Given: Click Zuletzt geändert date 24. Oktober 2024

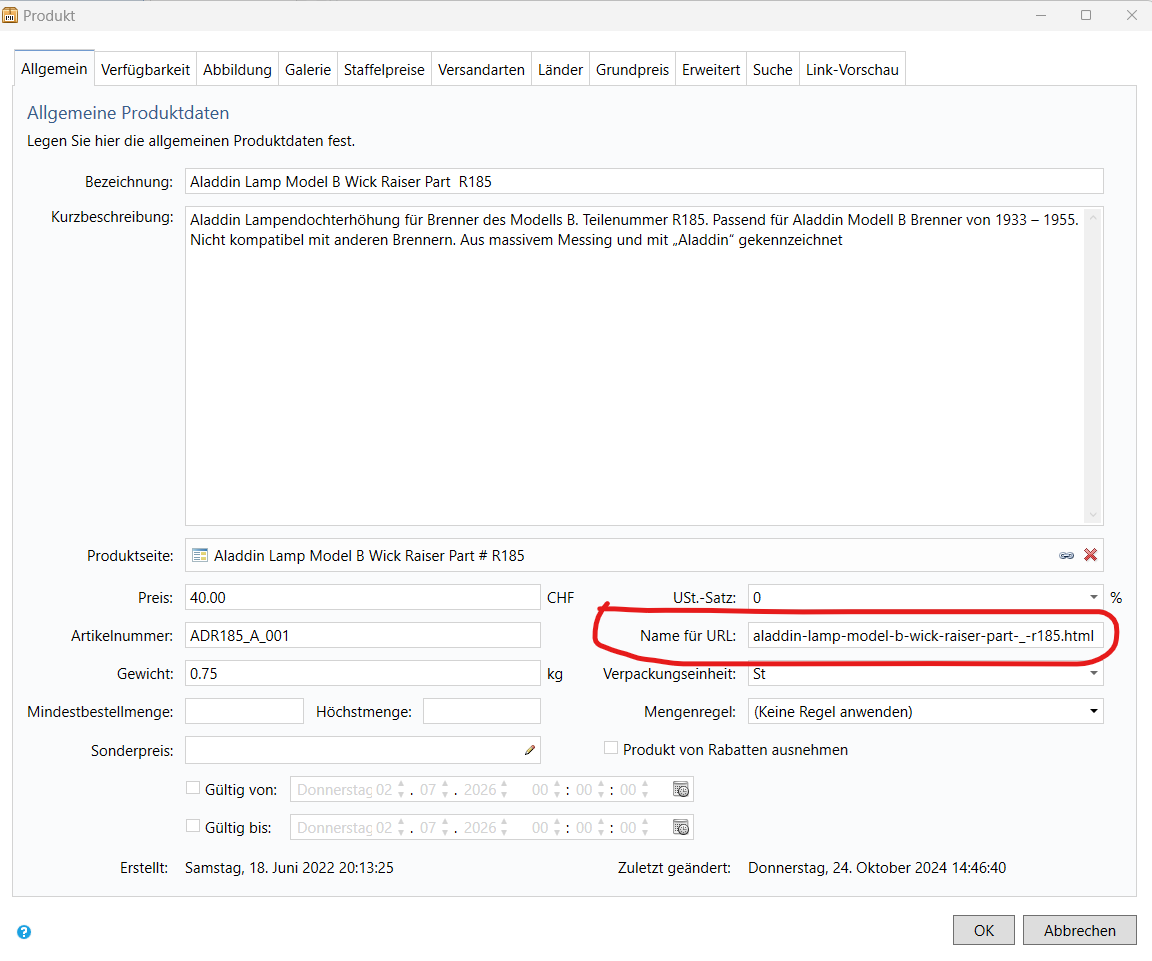Looking at the screenshot, I should [877, 868].
